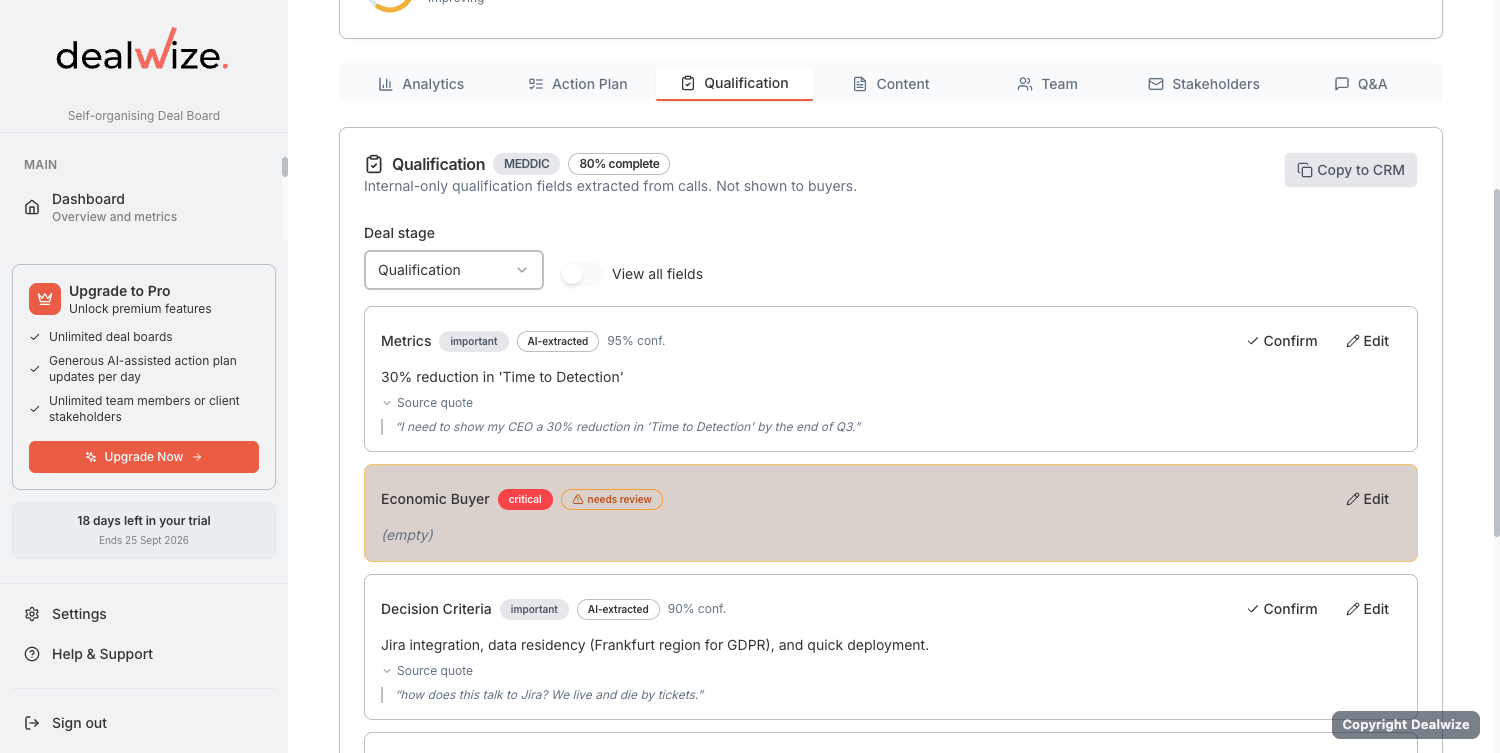Viewport: 1500px width, 753px height.
Task: Click the Stakeholders envelope icon
Action: [1156, 84]
